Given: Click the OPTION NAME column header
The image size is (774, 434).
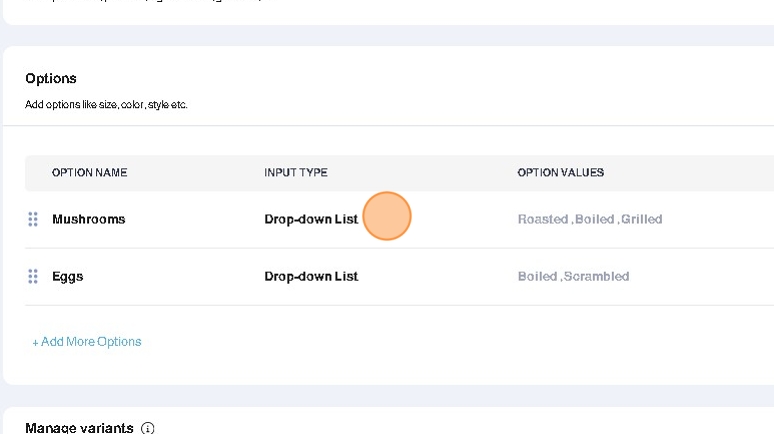Looking at the screenshot, I should [x=90, y=173].
